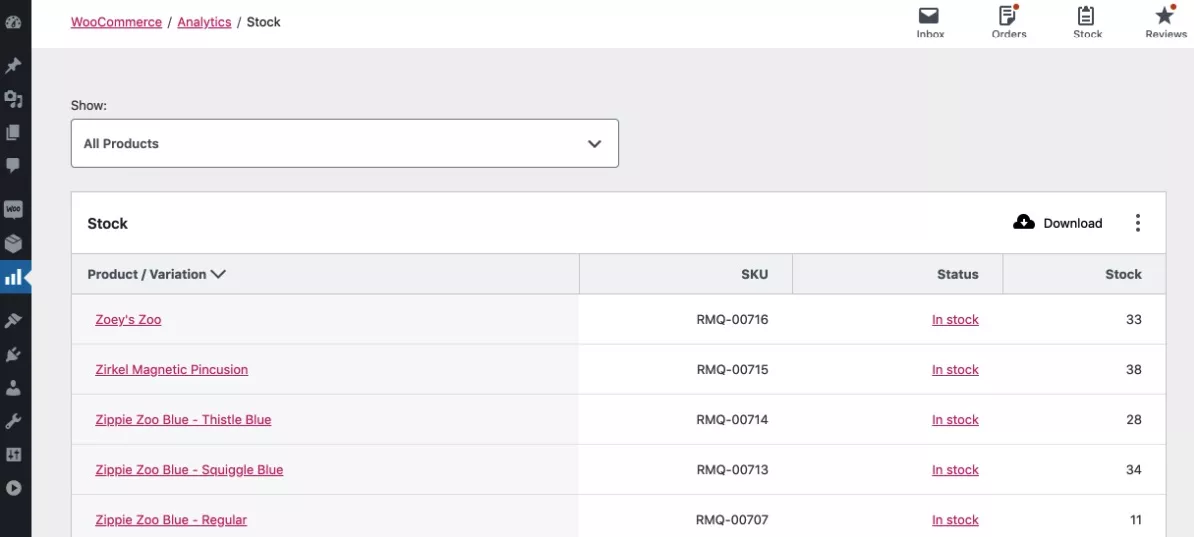Viewport: 1194px width, 537px height.
Task: Select SKU cell RMQ-00714
Action: coord(733,420)
